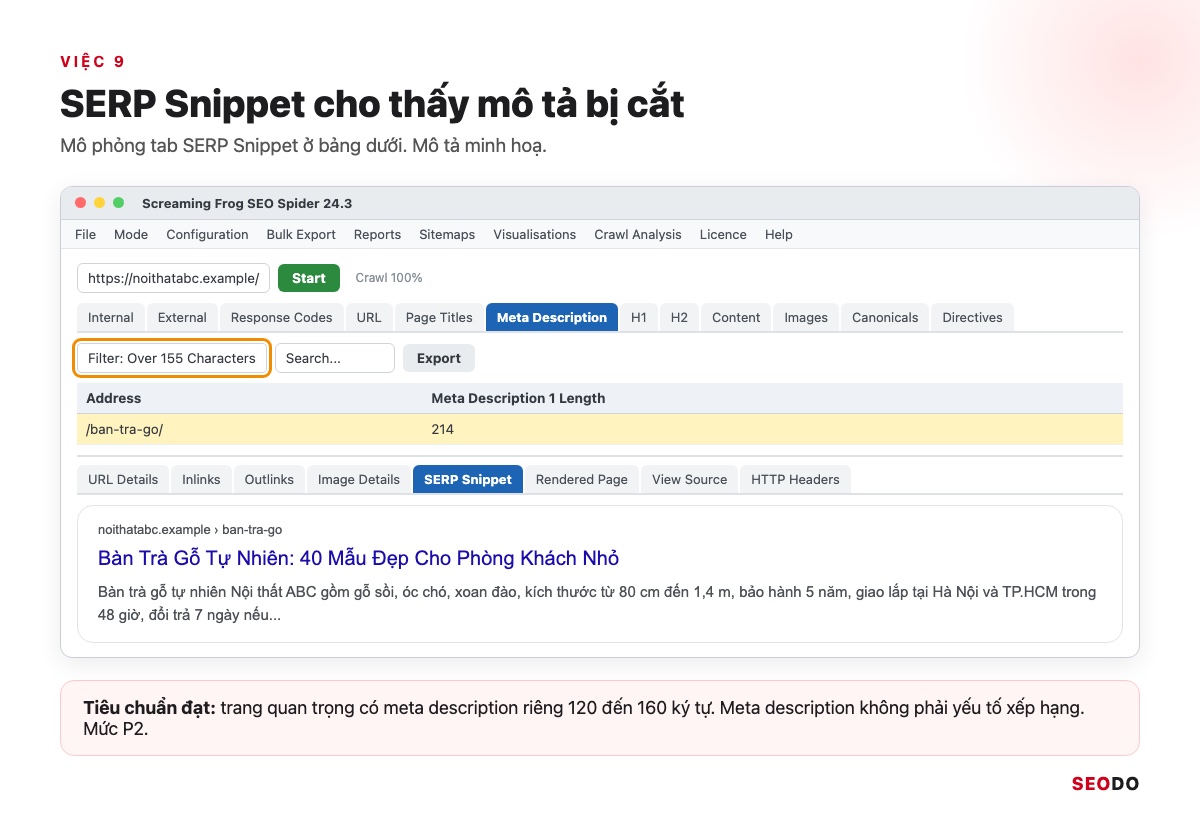Open the Rendered Page bottom tab
1200x816 pixels.
[x=582, y=479]
